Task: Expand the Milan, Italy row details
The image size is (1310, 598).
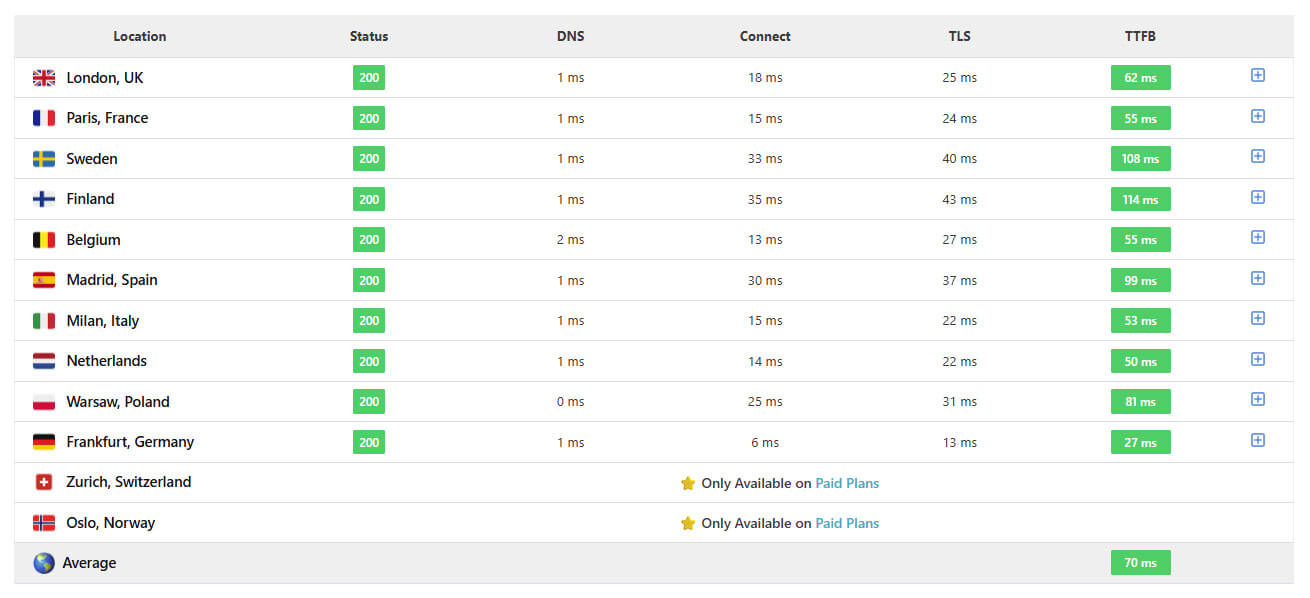Action: [x=1258, y=318]
